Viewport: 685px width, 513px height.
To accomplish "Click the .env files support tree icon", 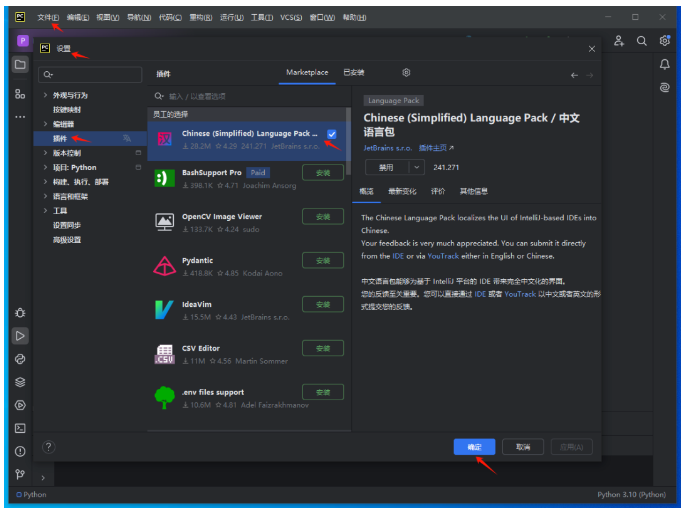I will point(165,398).
